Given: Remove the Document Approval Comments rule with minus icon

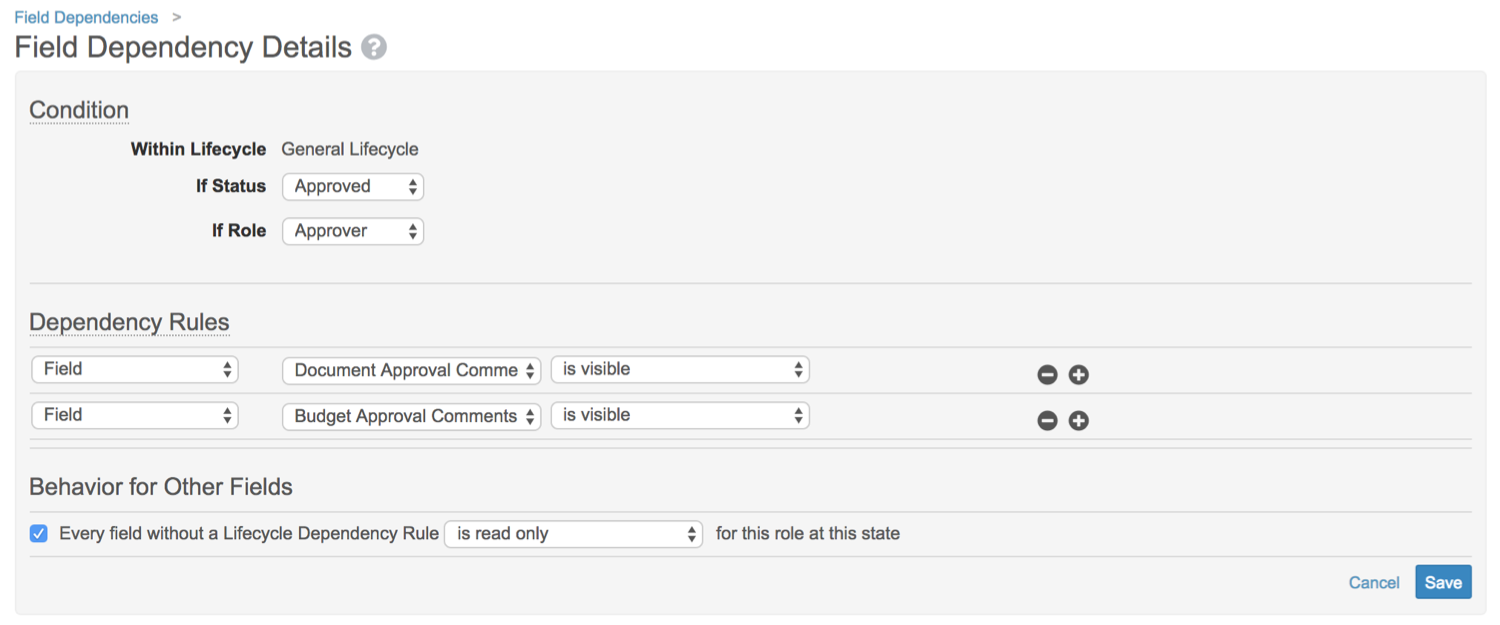Looking at the screenshot, I should click(1047, 375).
